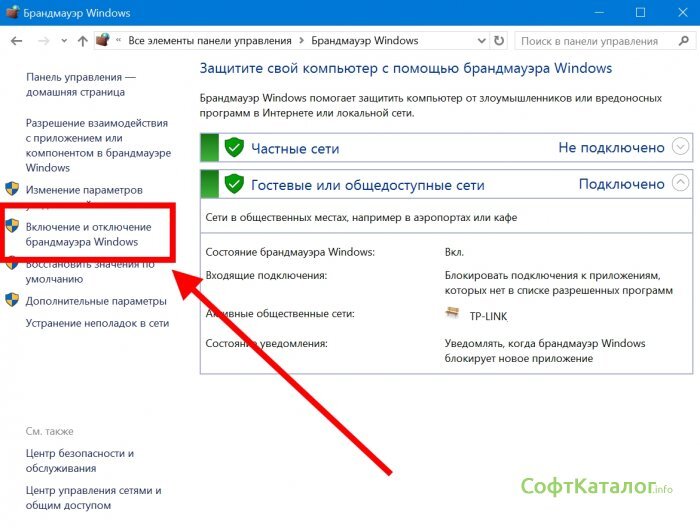Image resolution: width=700 pixels, height=528 pixels.
Task: Click 'Входящие подключения:' label
Action: [x=266, y=275]
